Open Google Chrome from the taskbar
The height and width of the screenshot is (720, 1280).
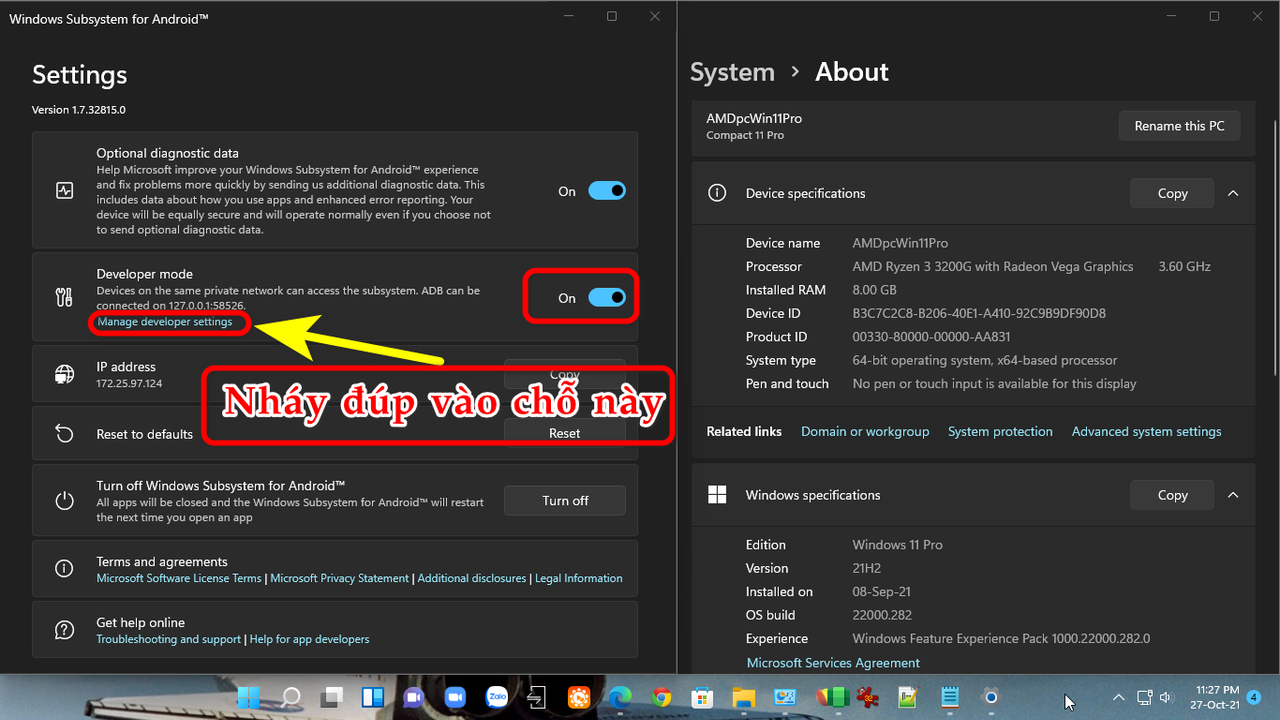[661, 697]
